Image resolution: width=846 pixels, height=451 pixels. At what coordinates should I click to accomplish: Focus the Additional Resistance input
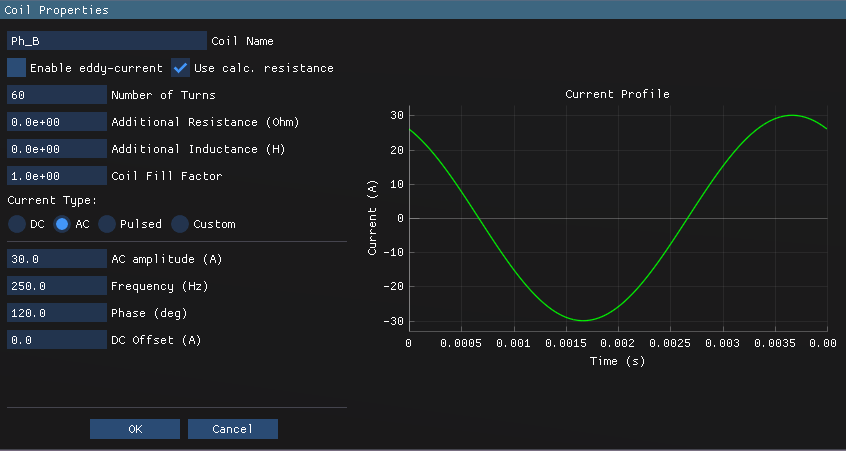click(x=56, y=122)
